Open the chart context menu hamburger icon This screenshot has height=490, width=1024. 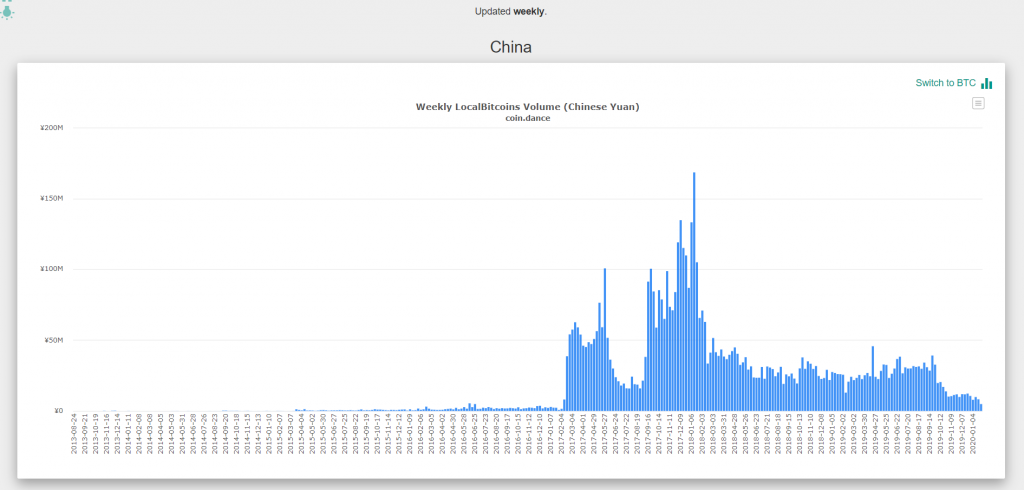pyautogui.click(x=978, y=103)
